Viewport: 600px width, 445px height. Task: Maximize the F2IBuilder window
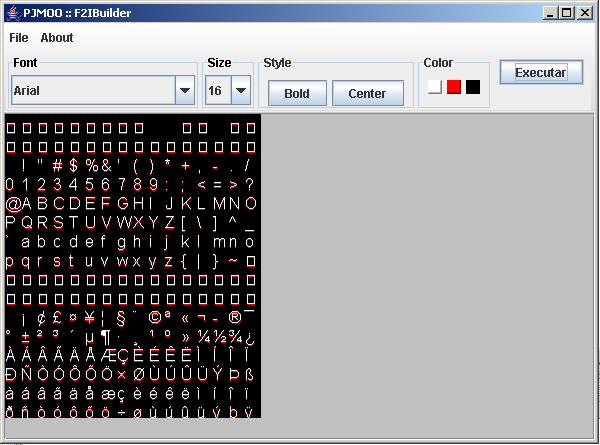point(567,12)
